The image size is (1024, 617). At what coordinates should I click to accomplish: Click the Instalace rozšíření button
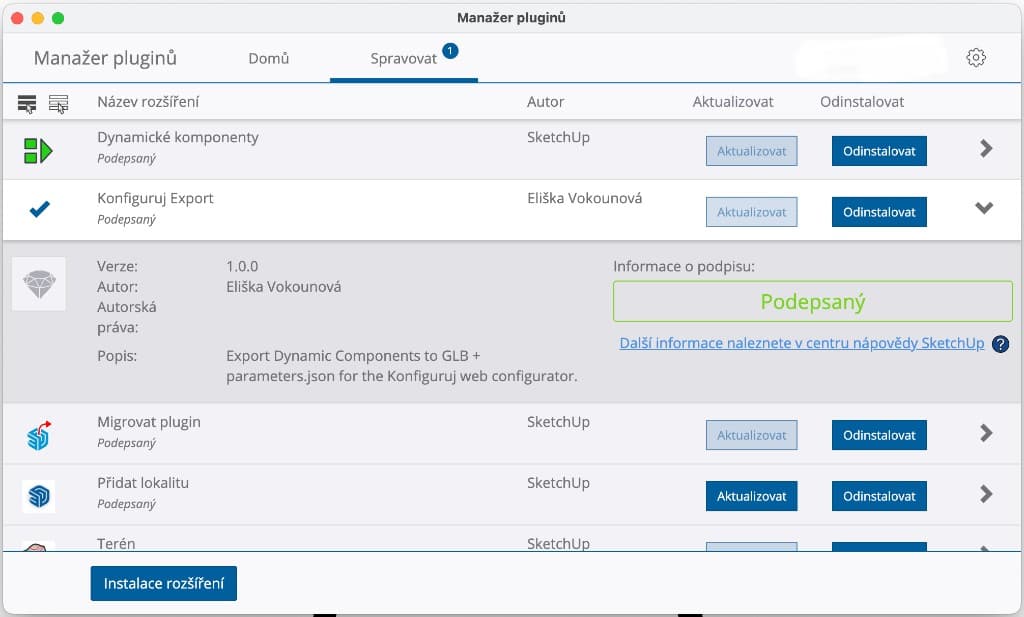(164, 583)
